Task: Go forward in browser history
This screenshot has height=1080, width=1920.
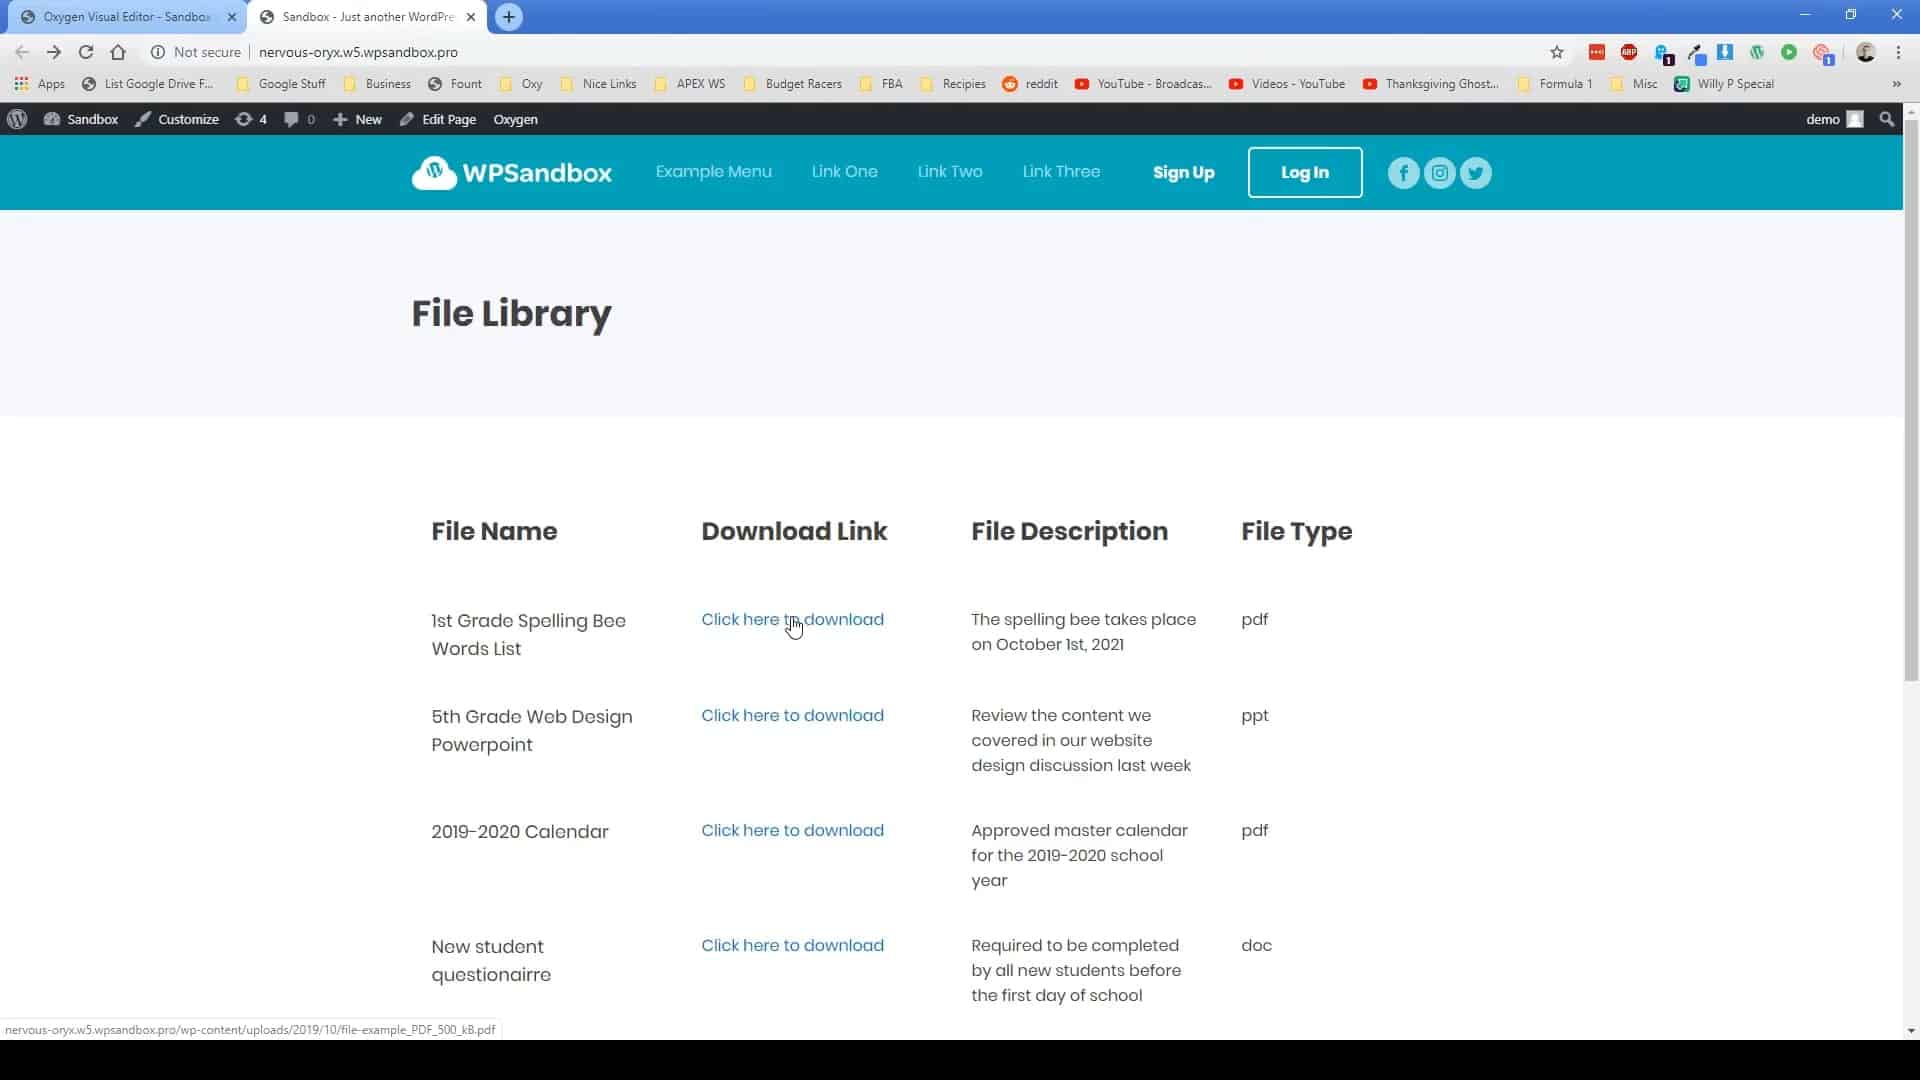Action: [x=54, y=52]
